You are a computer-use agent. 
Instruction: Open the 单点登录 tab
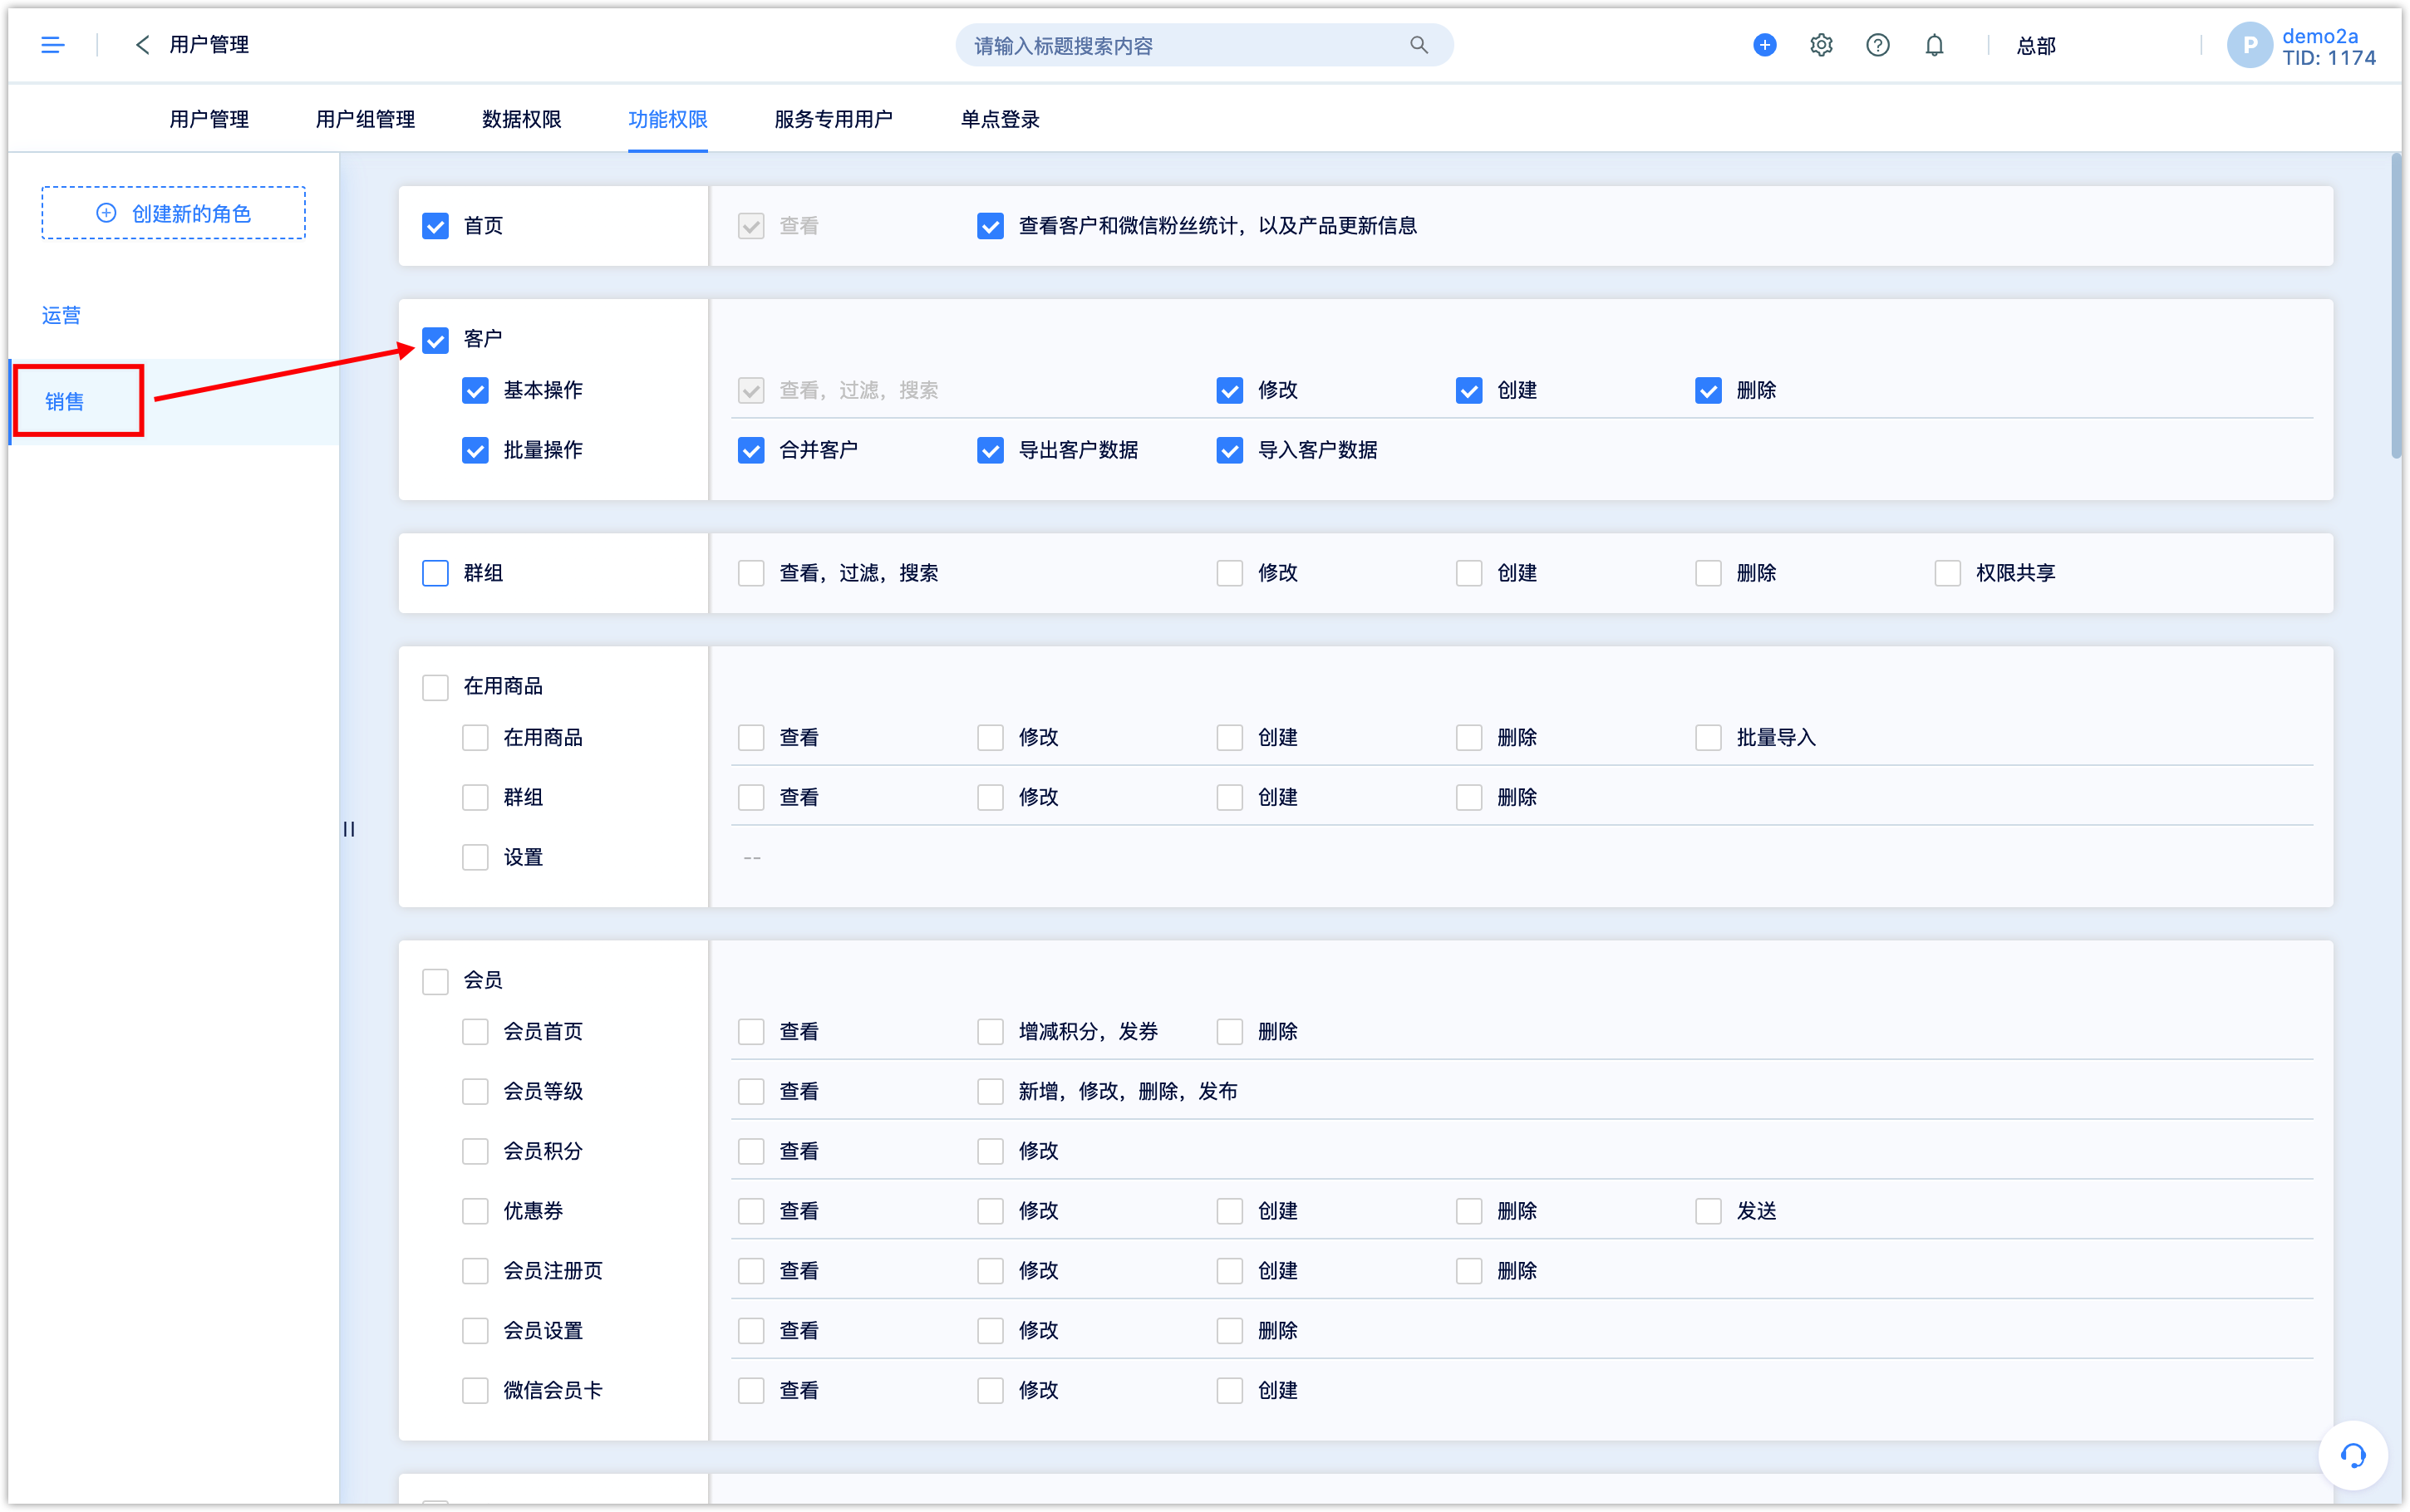coord(1000,119)
